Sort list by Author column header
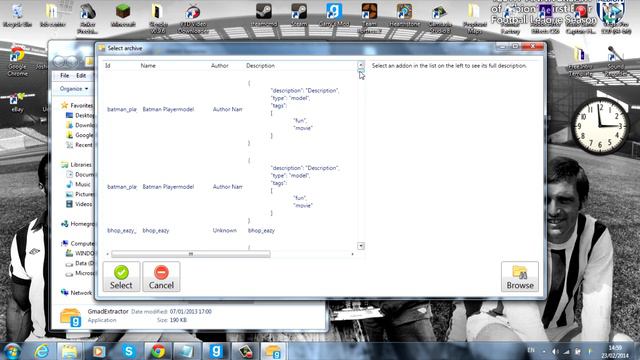Viewport: 640px width, 360px height. [x=220, y=66]
